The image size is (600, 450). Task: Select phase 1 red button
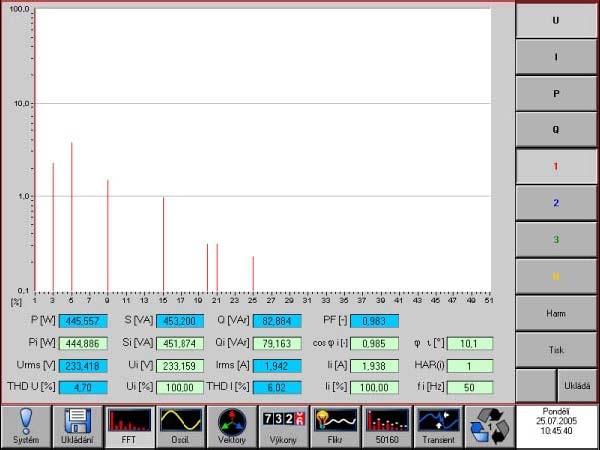click(x=556, y=166)
